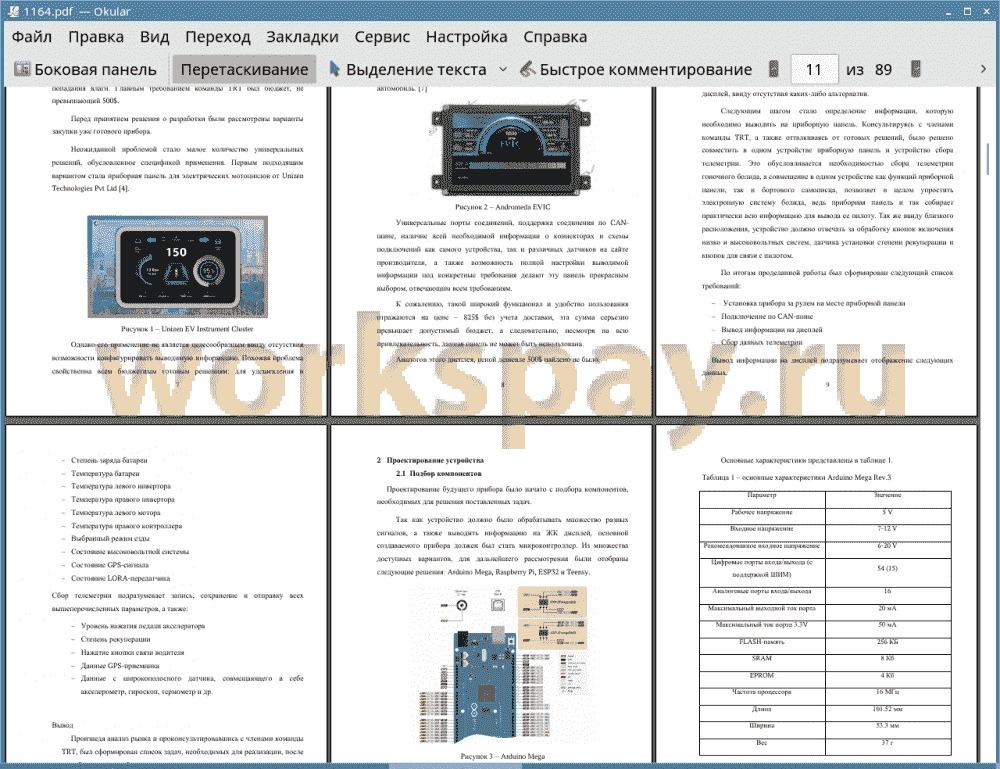The image size is (1000, 769).
Task: Click caption 'Рисунок 3 – Arduino Mega'
Action: pyautogui.click(x=503, y=756)
